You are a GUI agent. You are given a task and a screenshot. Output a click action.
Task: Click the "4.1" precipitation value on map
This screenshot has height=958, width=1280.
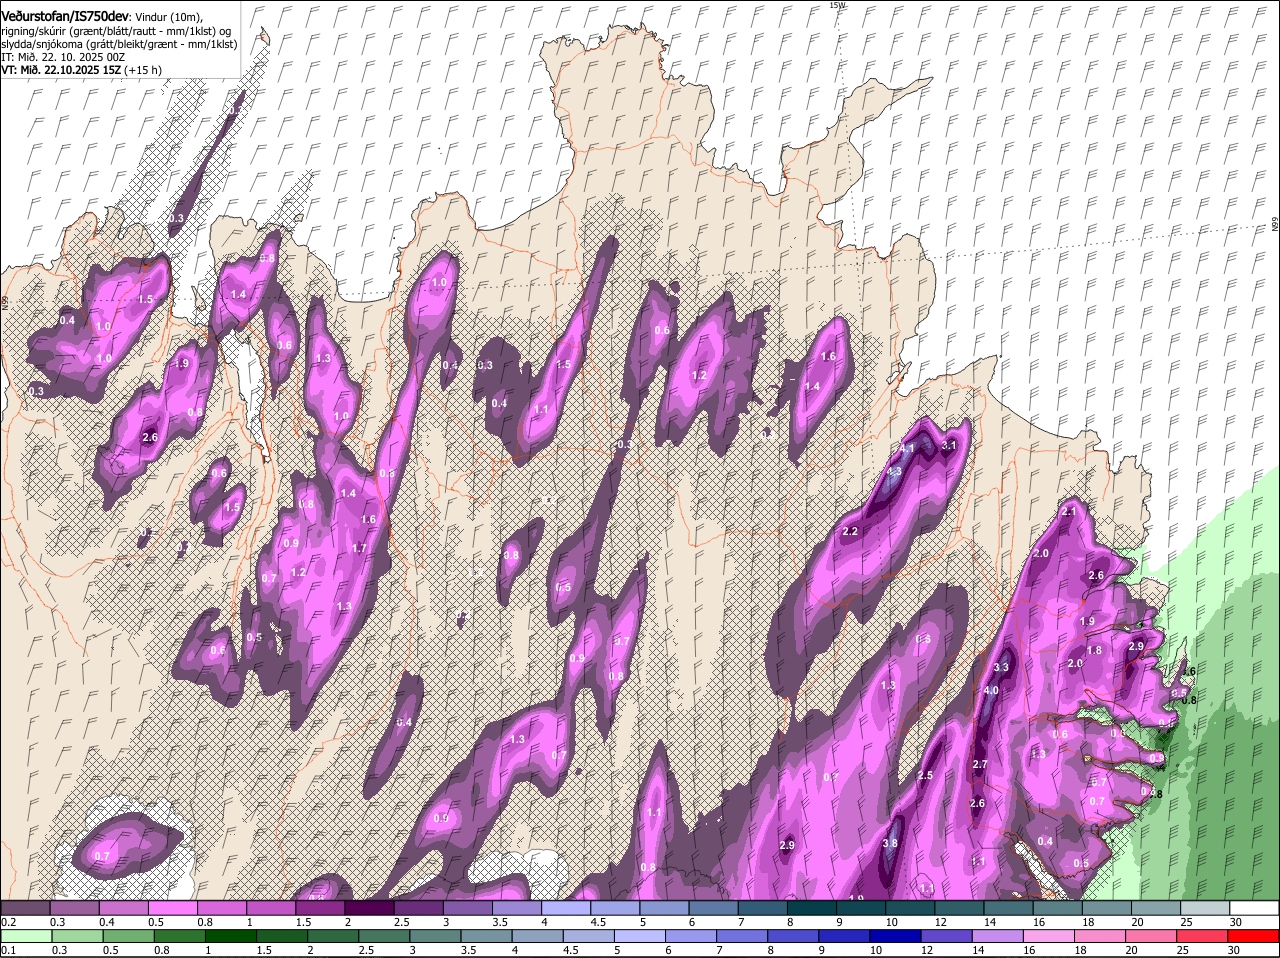[x=908, y=449]
